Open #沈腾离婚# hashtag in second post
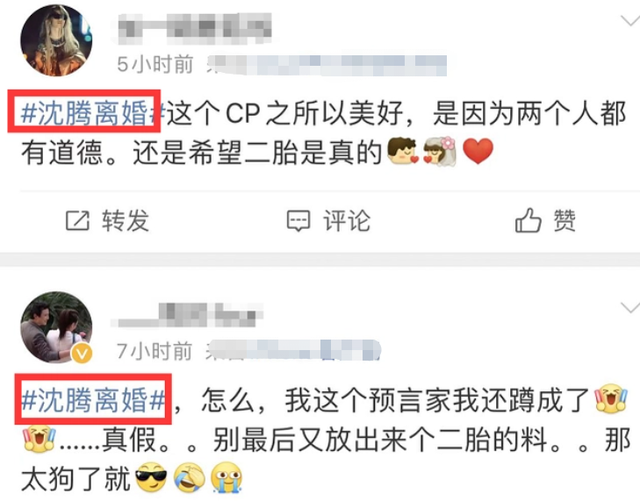The image size is (640, 501). click(x=93, y=400)
